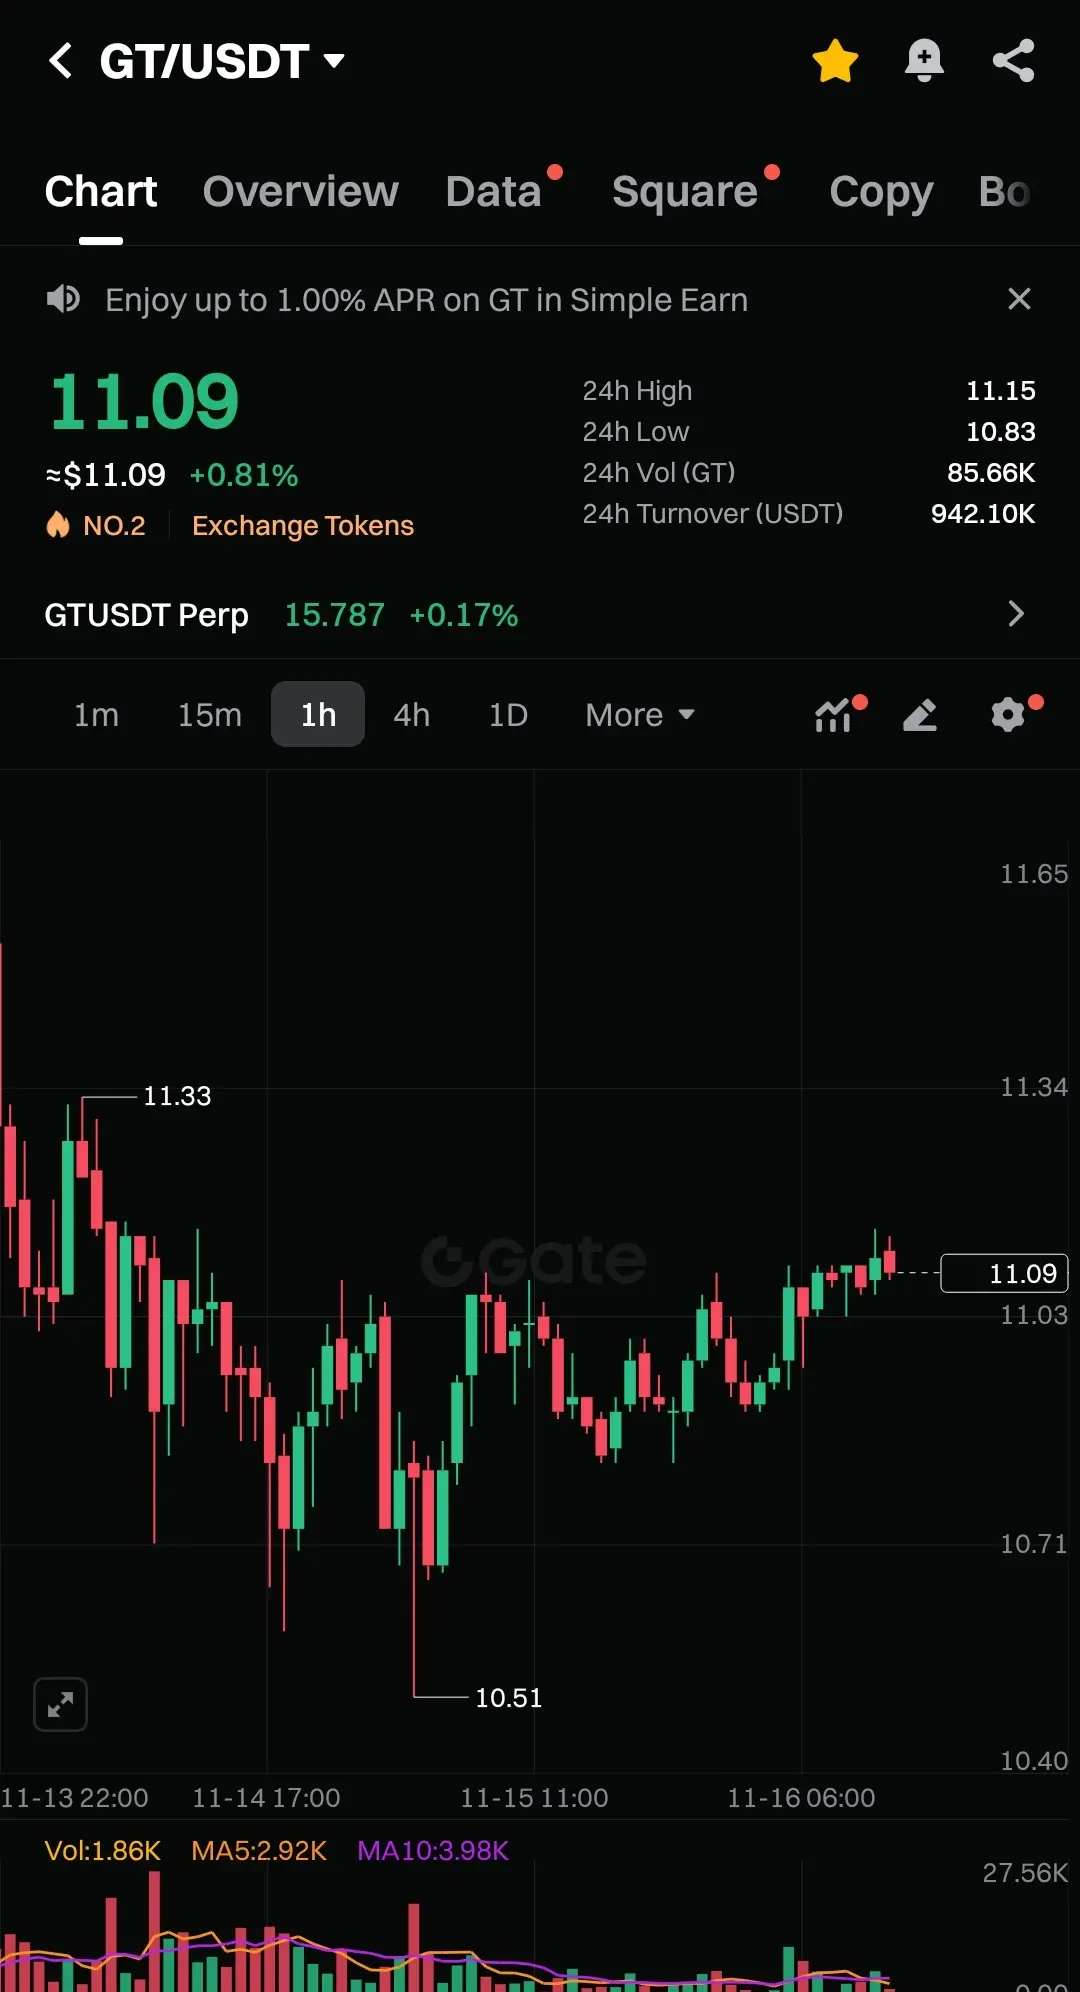
Task: Tap the 24h High value 11.15
Action: [x=1000, y=391]
